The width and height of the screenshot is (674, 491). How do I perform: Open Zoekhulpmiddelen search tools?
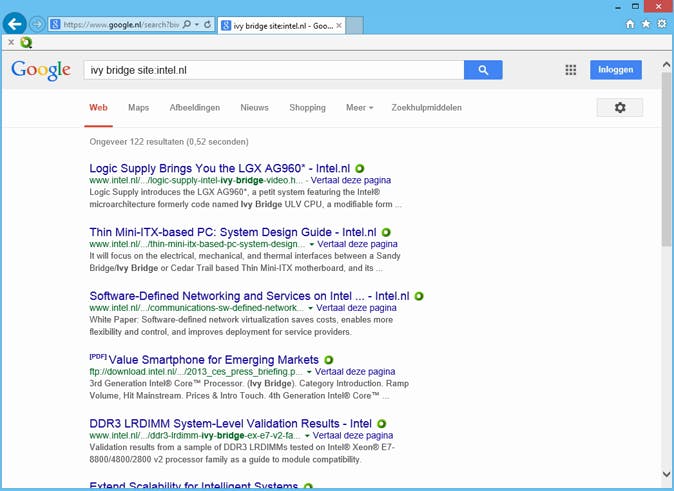point(426,107)
